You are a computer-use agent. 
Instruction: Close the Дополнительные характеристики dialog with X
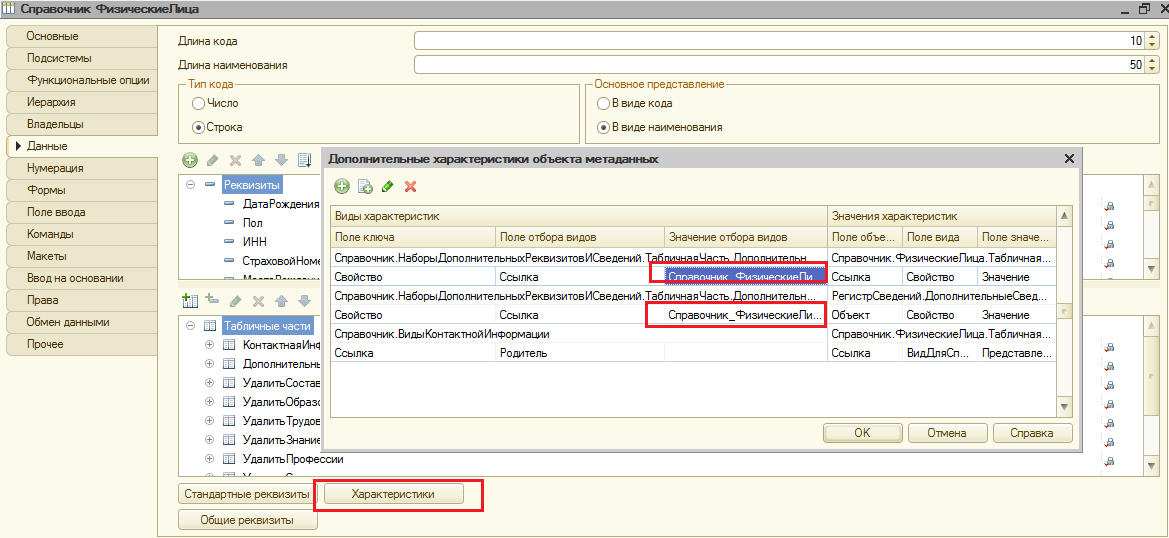[1068, 159]
